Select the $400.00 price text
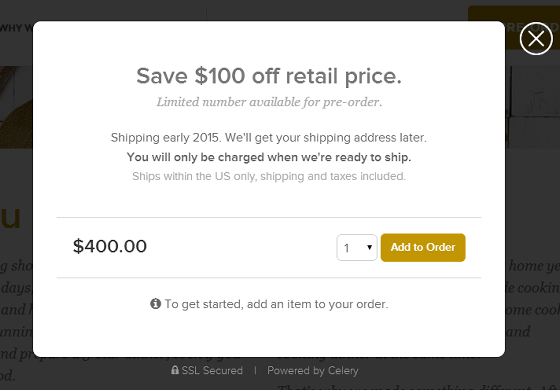Screen dimensions: 560x390 tap(110, 246)
